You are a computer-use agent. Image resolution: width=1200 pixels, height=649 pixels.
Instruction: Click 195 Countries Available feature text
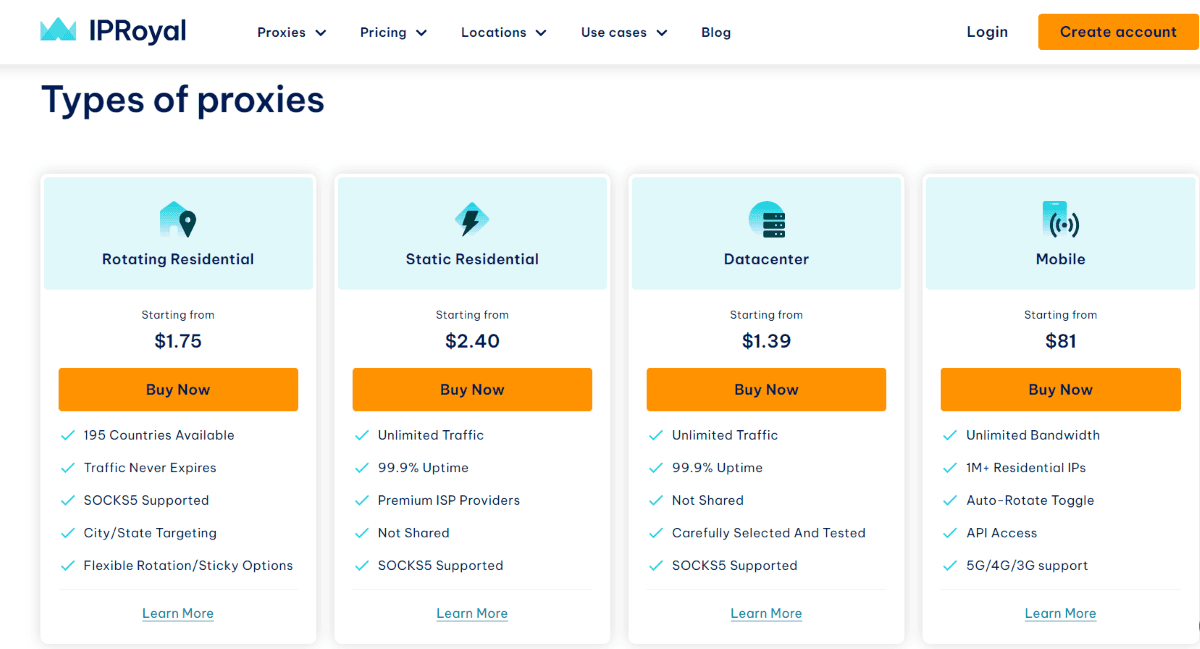pos(159,435)
